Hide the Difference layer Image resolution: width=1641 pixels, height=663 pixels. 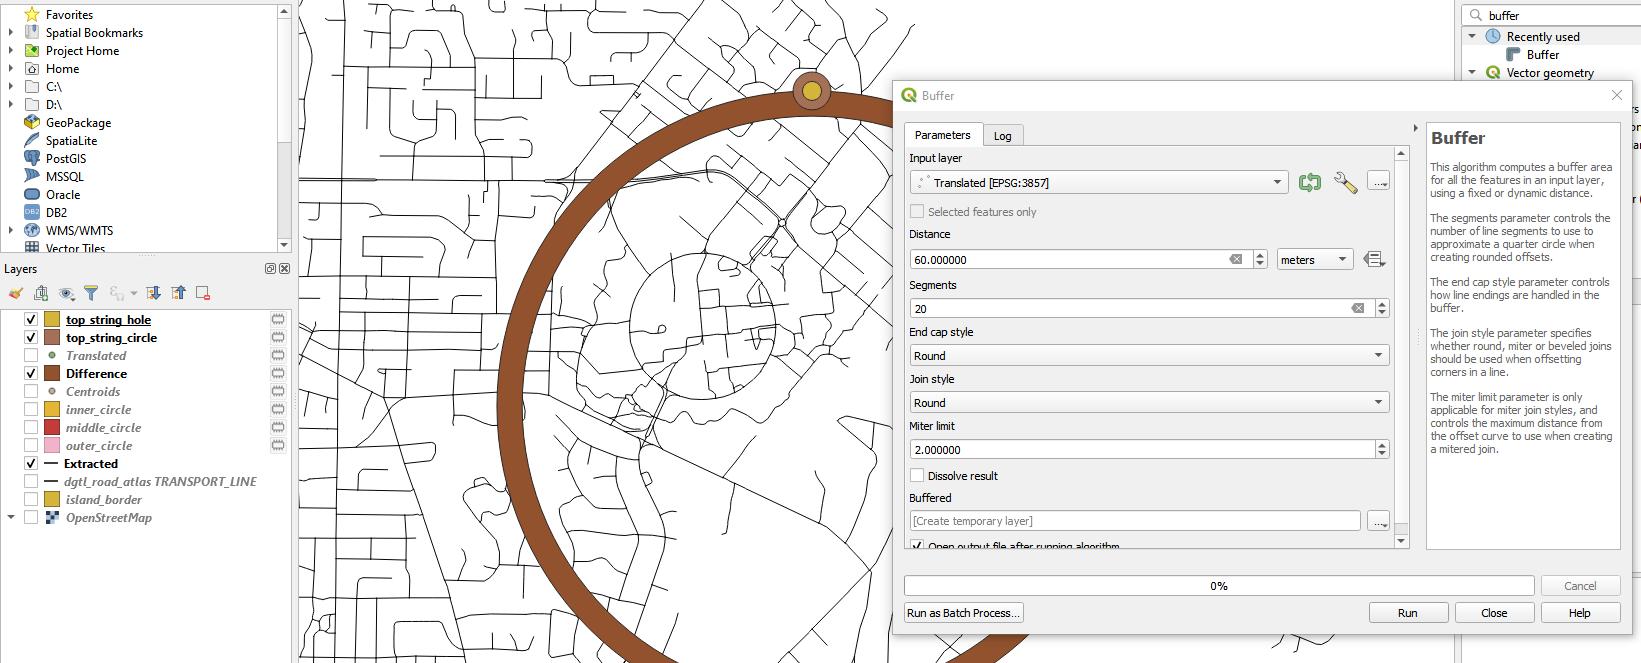click(x=31, y=374)
